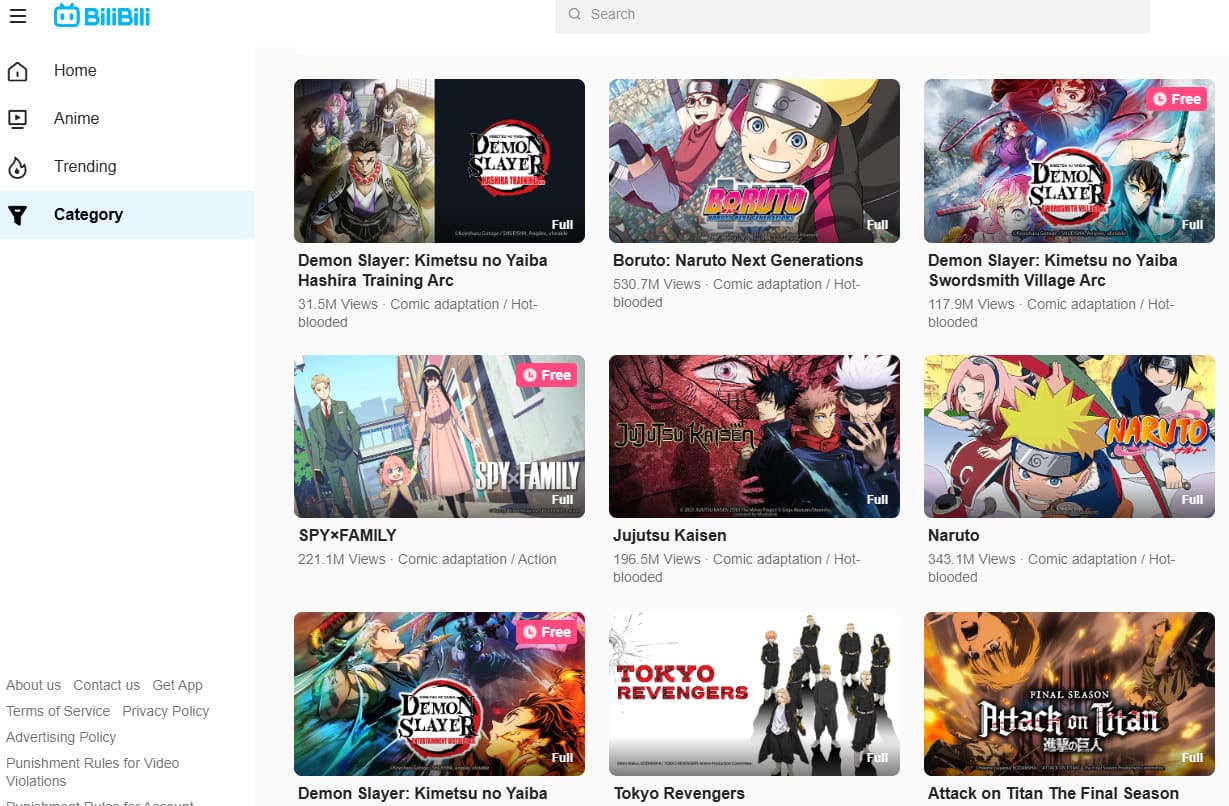The height and width of the screenshot is (806, 1229).
Task: Click the Home house icon
Action: pyautogui.click(x=17, y=71)
